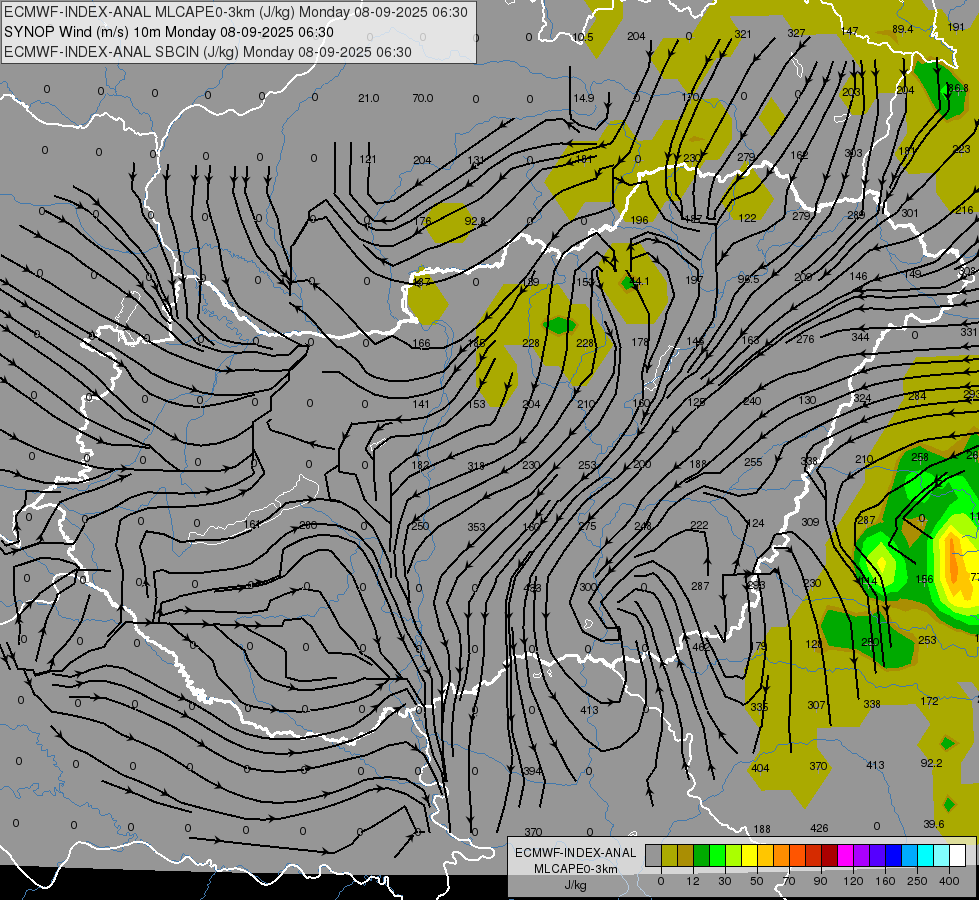The width and height of the screenshot is (979, 900).
Task: Click the map value 44.1
Action: 639,282
